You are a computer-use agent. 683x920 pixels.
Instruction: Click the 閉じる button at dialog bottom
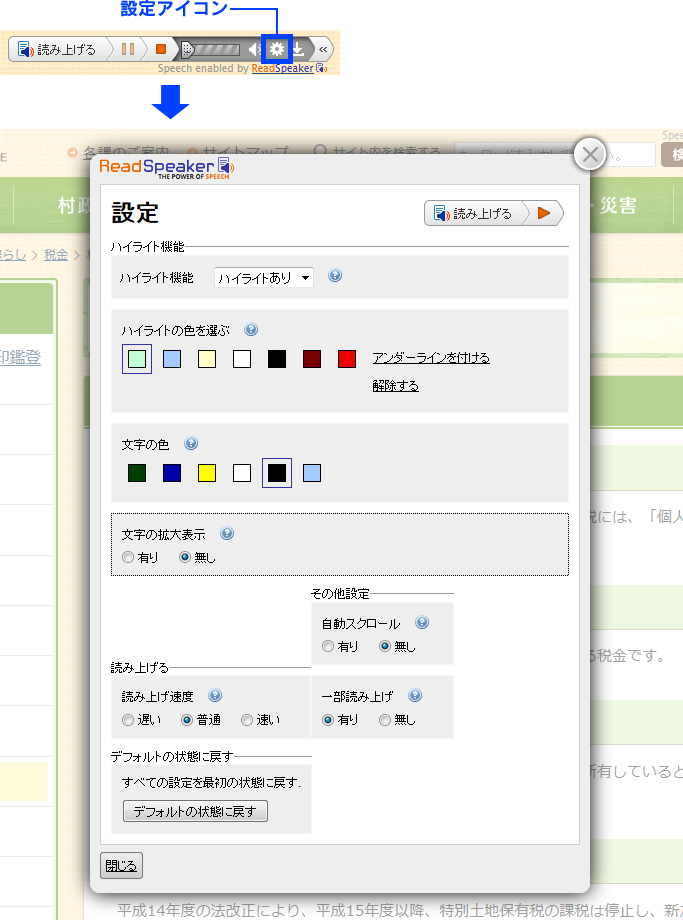121,865
